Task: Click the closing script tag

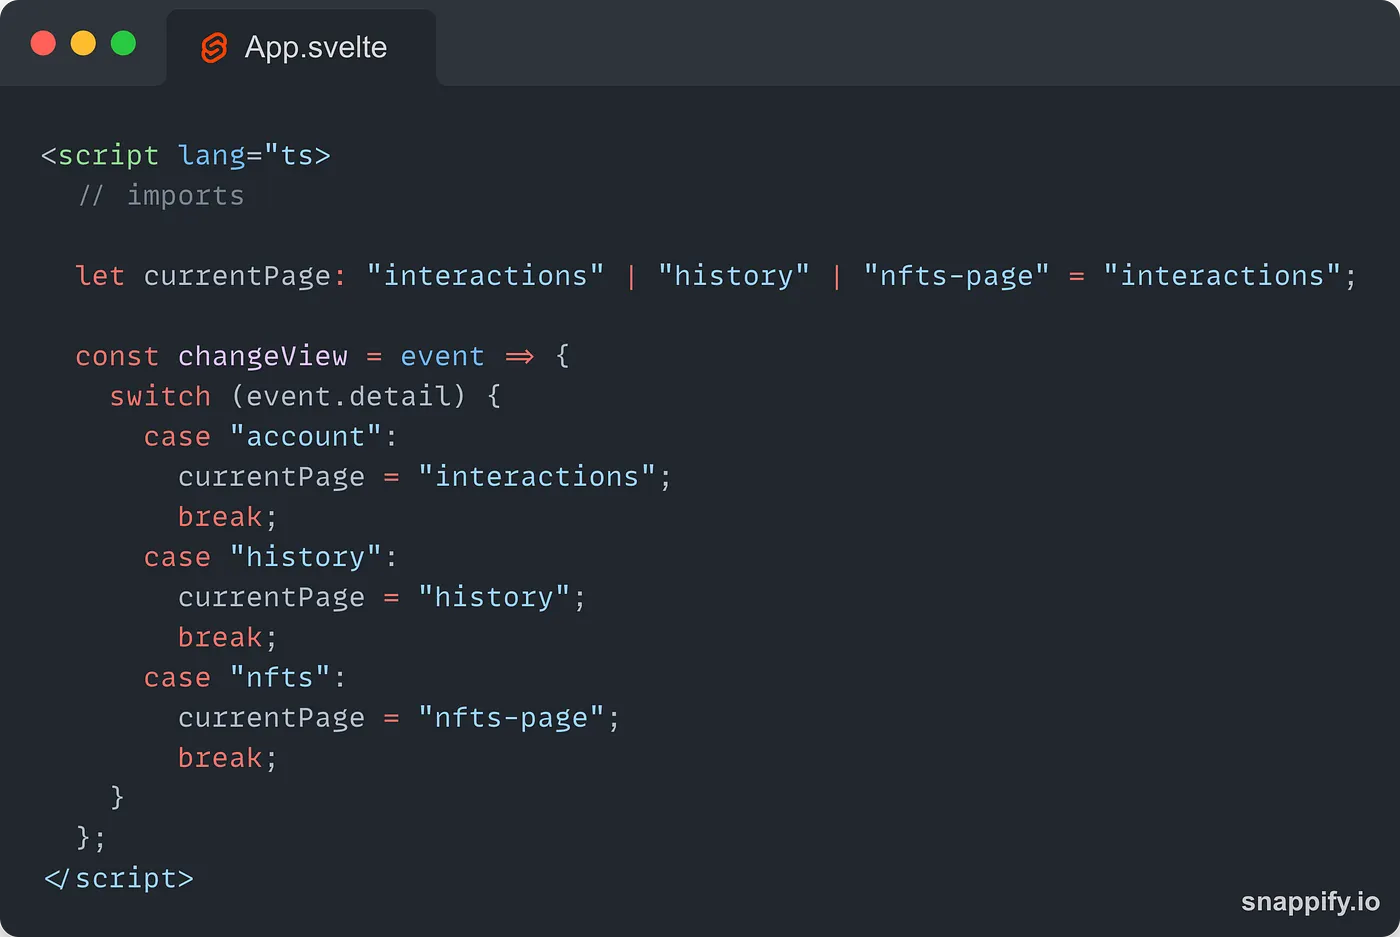Action: (x=119, y=878)
